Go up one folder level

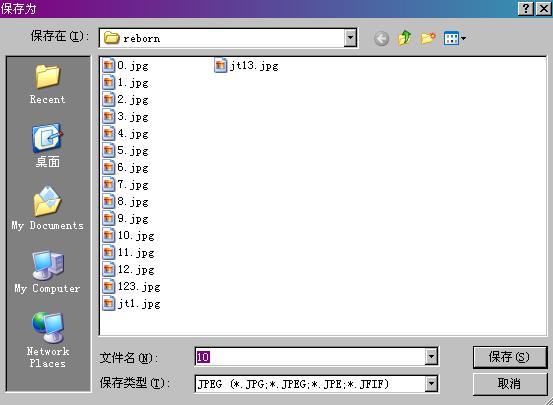pos(405,38)
